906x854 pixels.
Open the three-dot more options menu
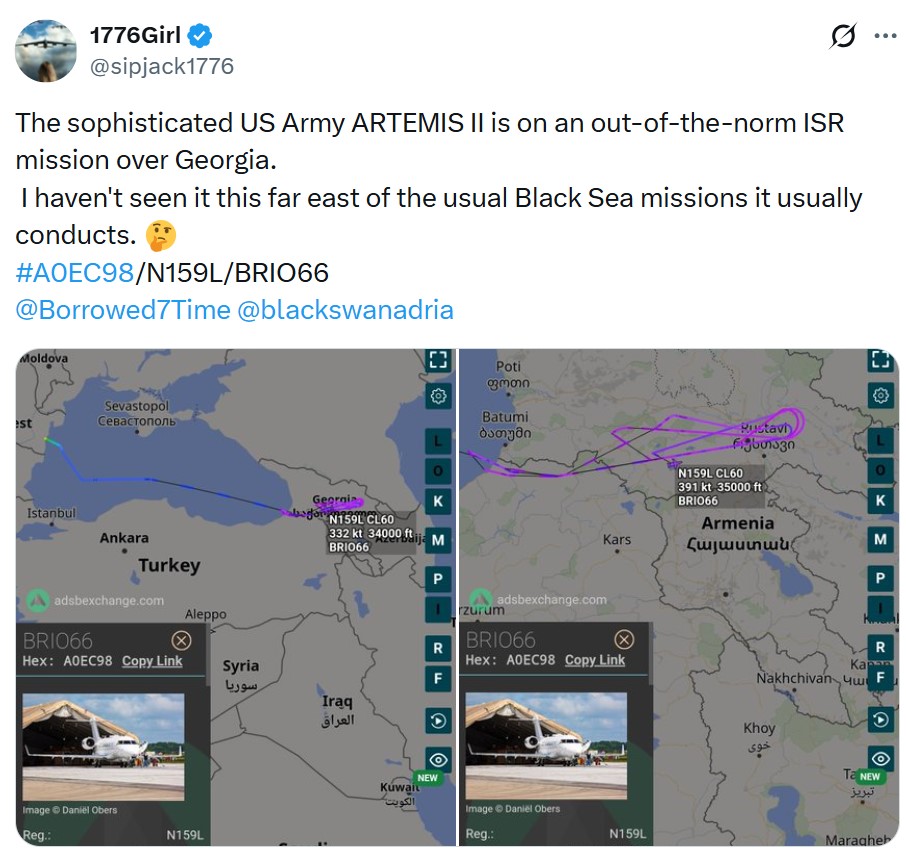coord(885,36)
